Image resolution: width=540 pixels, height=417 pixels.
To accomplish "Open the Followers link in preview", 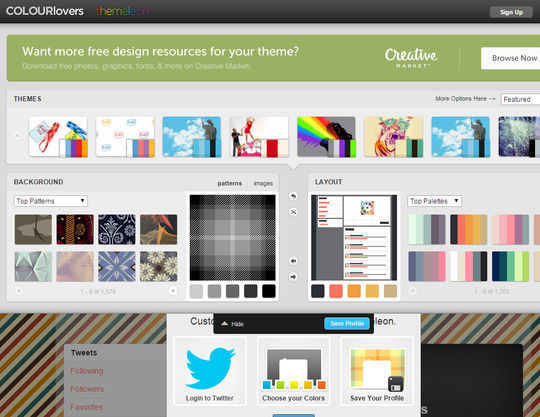I will [x=87, y=389].
